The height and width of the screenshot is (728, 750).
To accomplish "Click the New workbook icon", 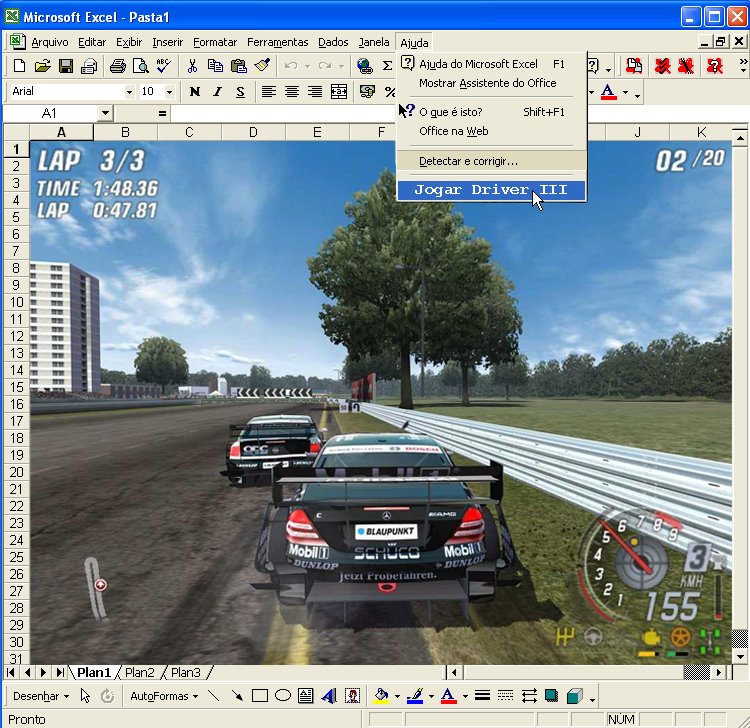I will pyautogui.click(x=19, y=66).
